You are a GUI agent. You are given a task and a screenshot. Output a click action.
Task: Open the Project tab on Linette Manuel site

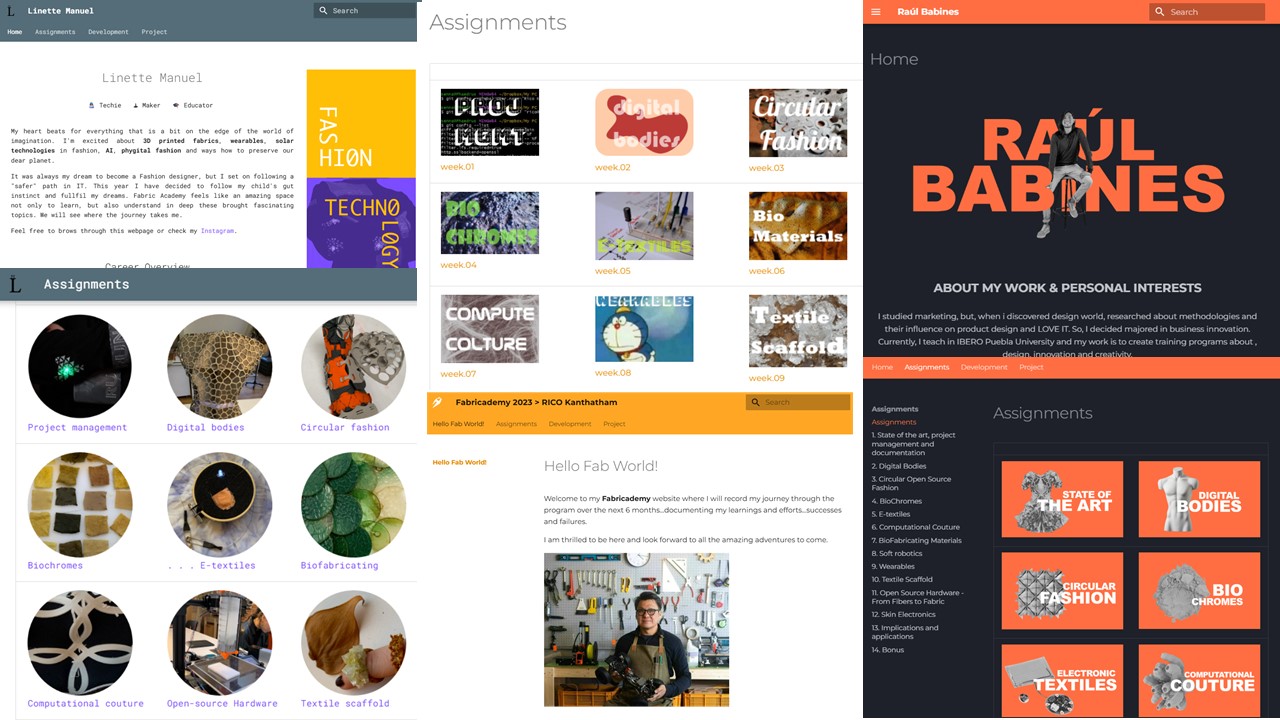pyautogui.click(x=154, y=32)
